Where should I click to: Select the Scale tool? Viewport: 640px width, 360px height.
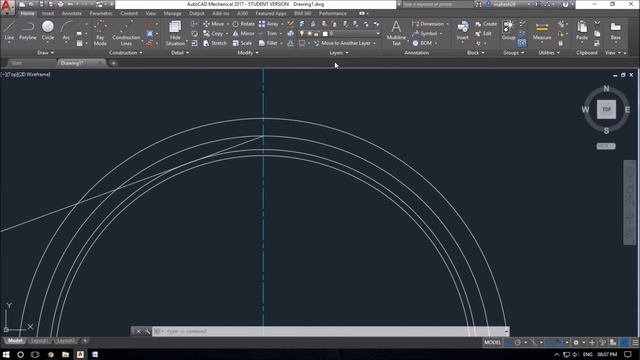(x=242, y=43)
